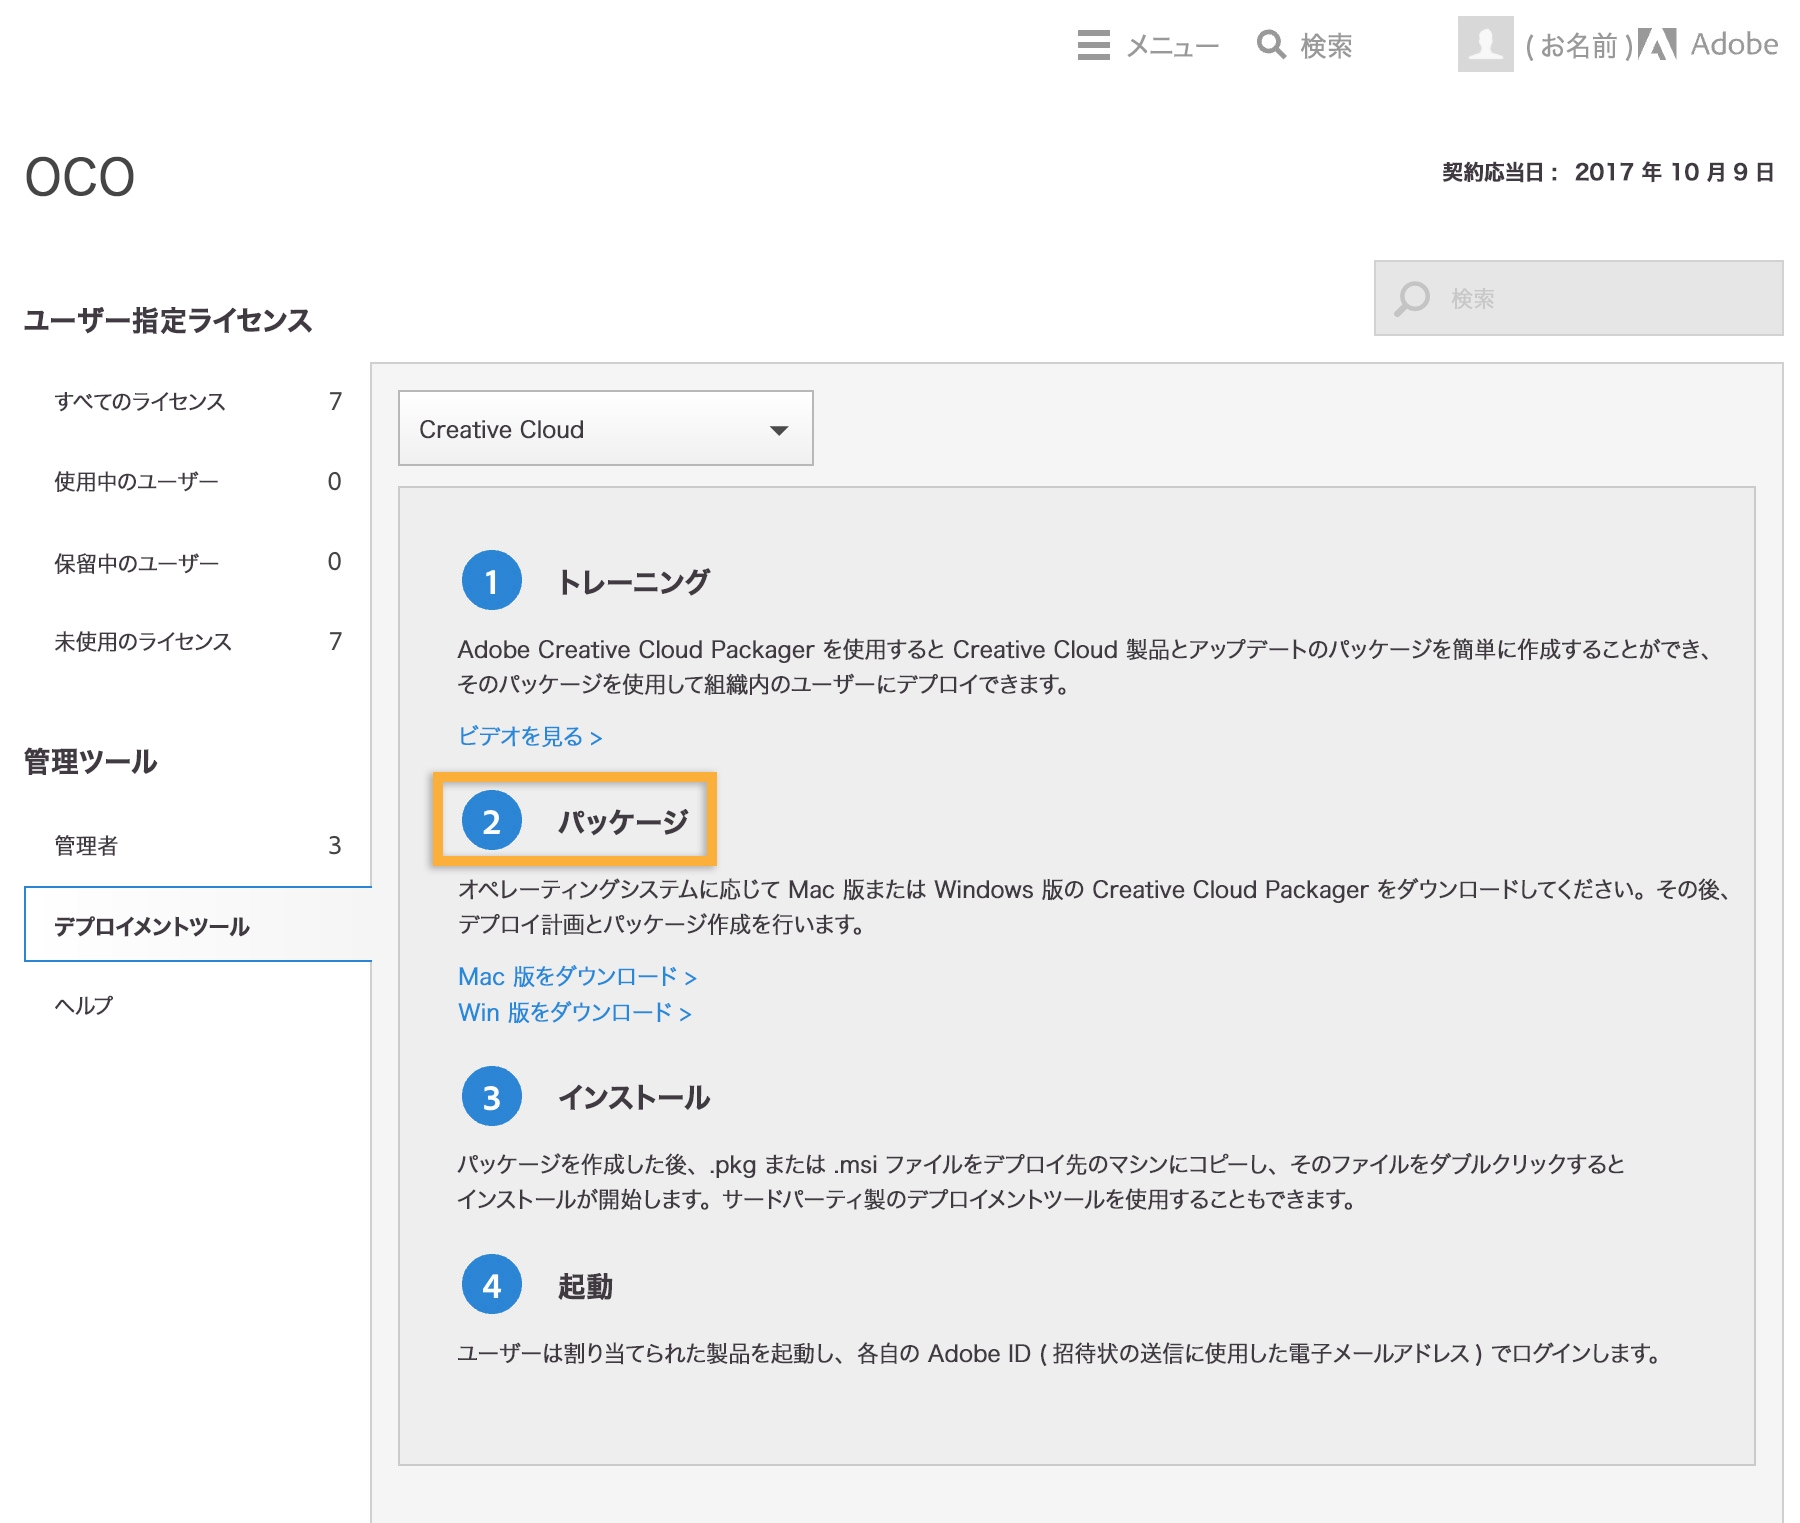Click the step 4 circle icon
This screenshot has height=1523, width=1800.
491,1285
